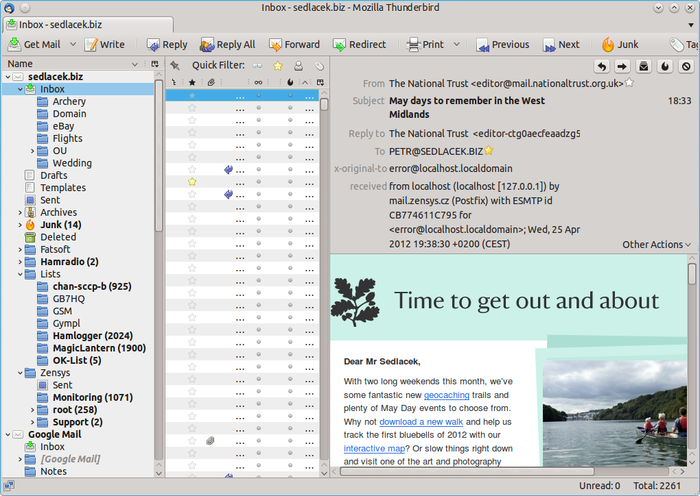Sort by read glasses column header
700x496 pixels.
[x=258, y=82]
